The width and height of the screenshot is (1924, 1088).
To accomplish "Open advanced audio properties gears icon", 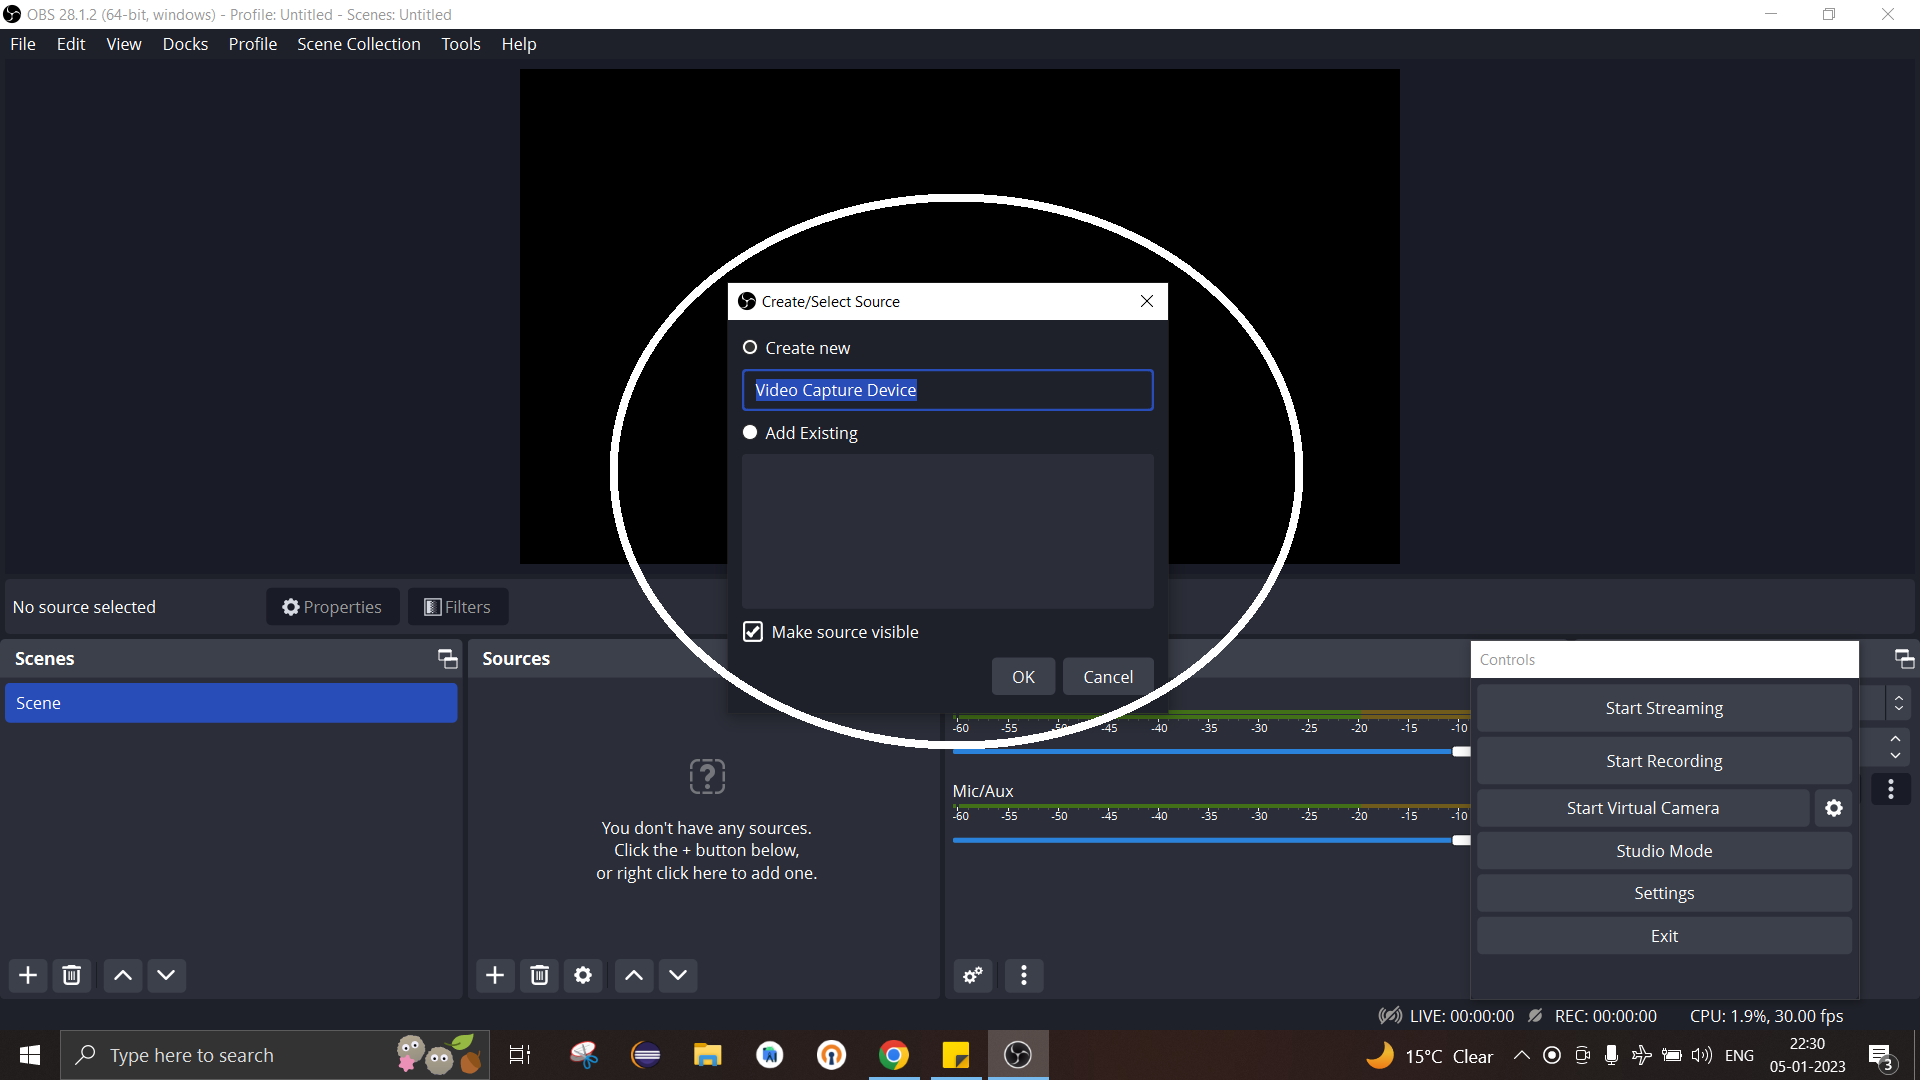I will click(973, 976).
